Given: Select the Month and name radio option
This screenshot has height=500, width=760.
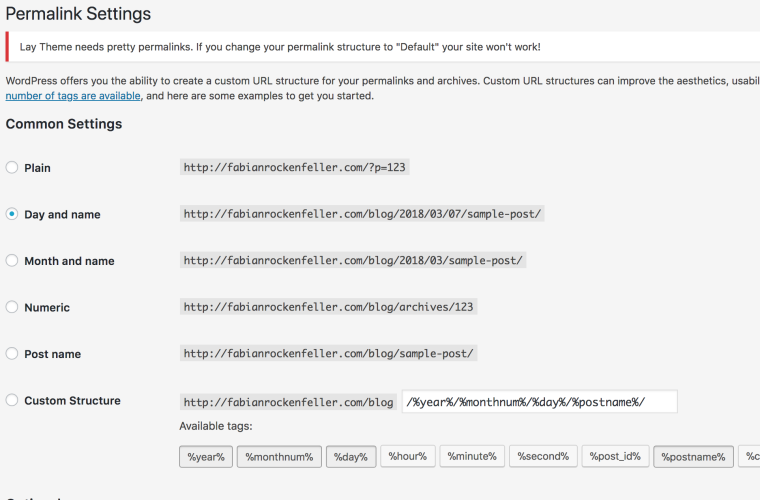Looking at the screenshot, I should (12, 261).
